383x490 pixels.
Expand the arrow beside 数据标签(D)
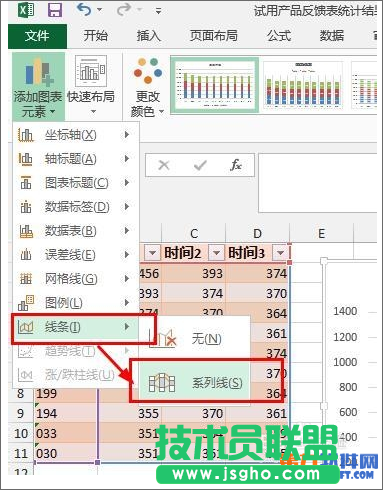pos(127,207)
